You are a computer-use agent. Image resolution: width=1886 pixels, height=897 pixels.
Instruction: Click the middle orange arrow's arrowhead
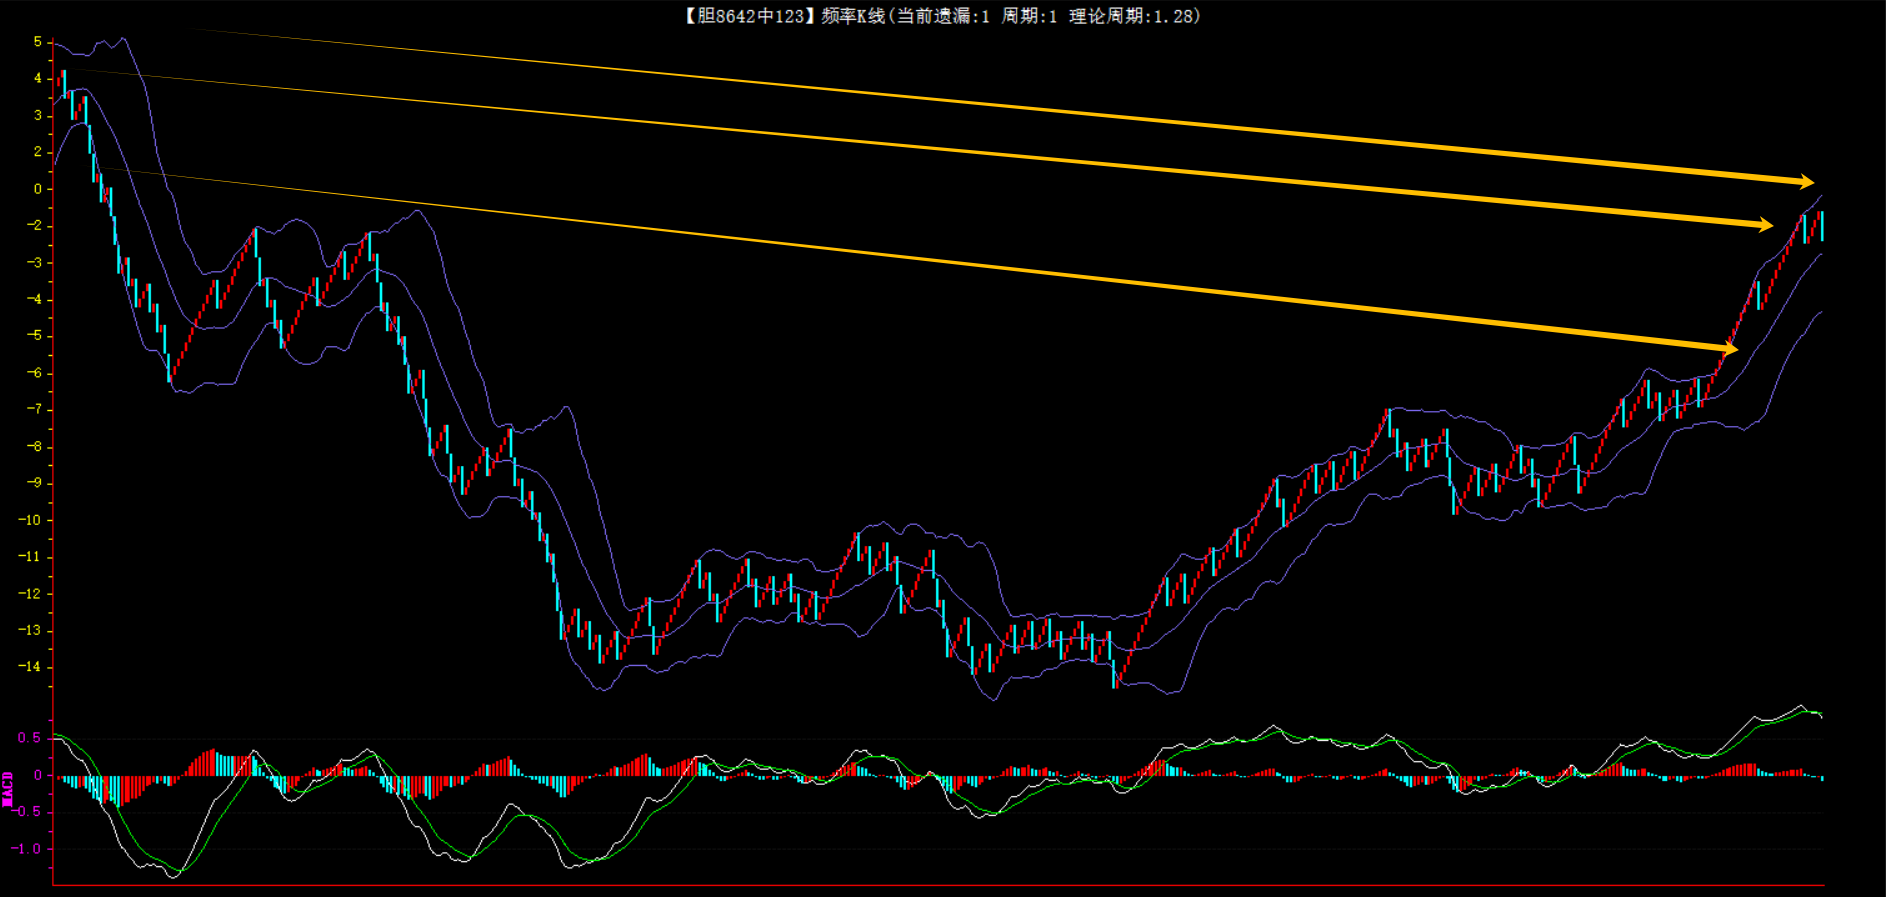(x=1765, y=225)
